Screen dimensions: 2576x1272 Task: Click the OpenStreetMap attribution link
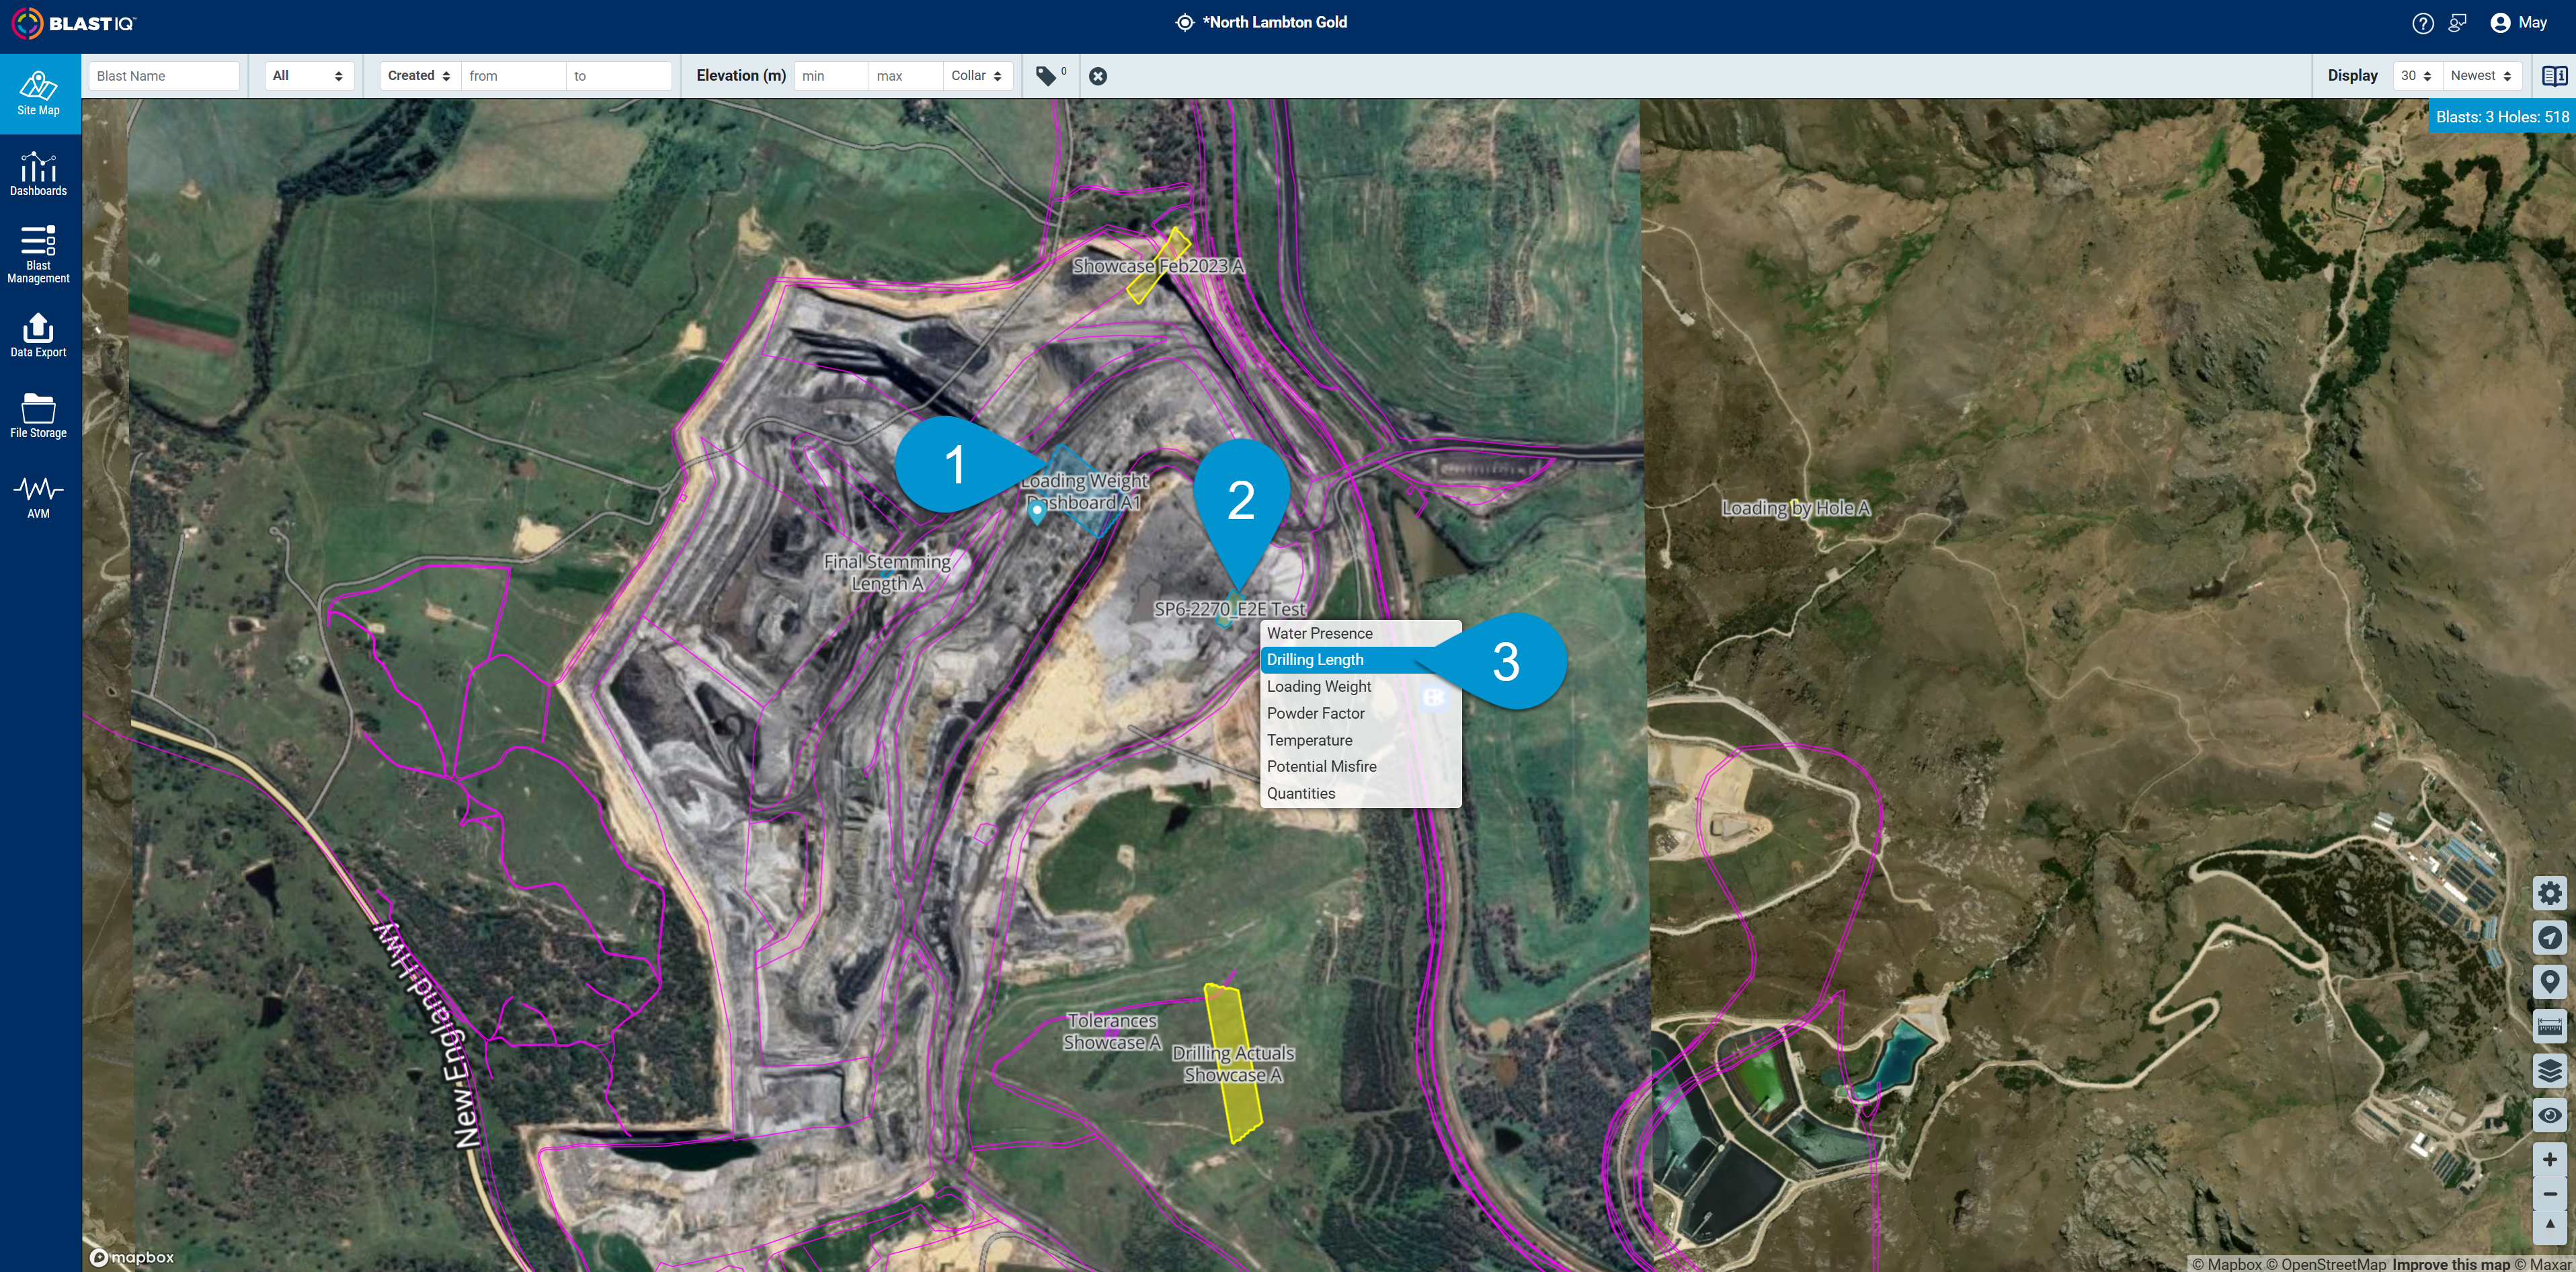tap(2326, 1264)
